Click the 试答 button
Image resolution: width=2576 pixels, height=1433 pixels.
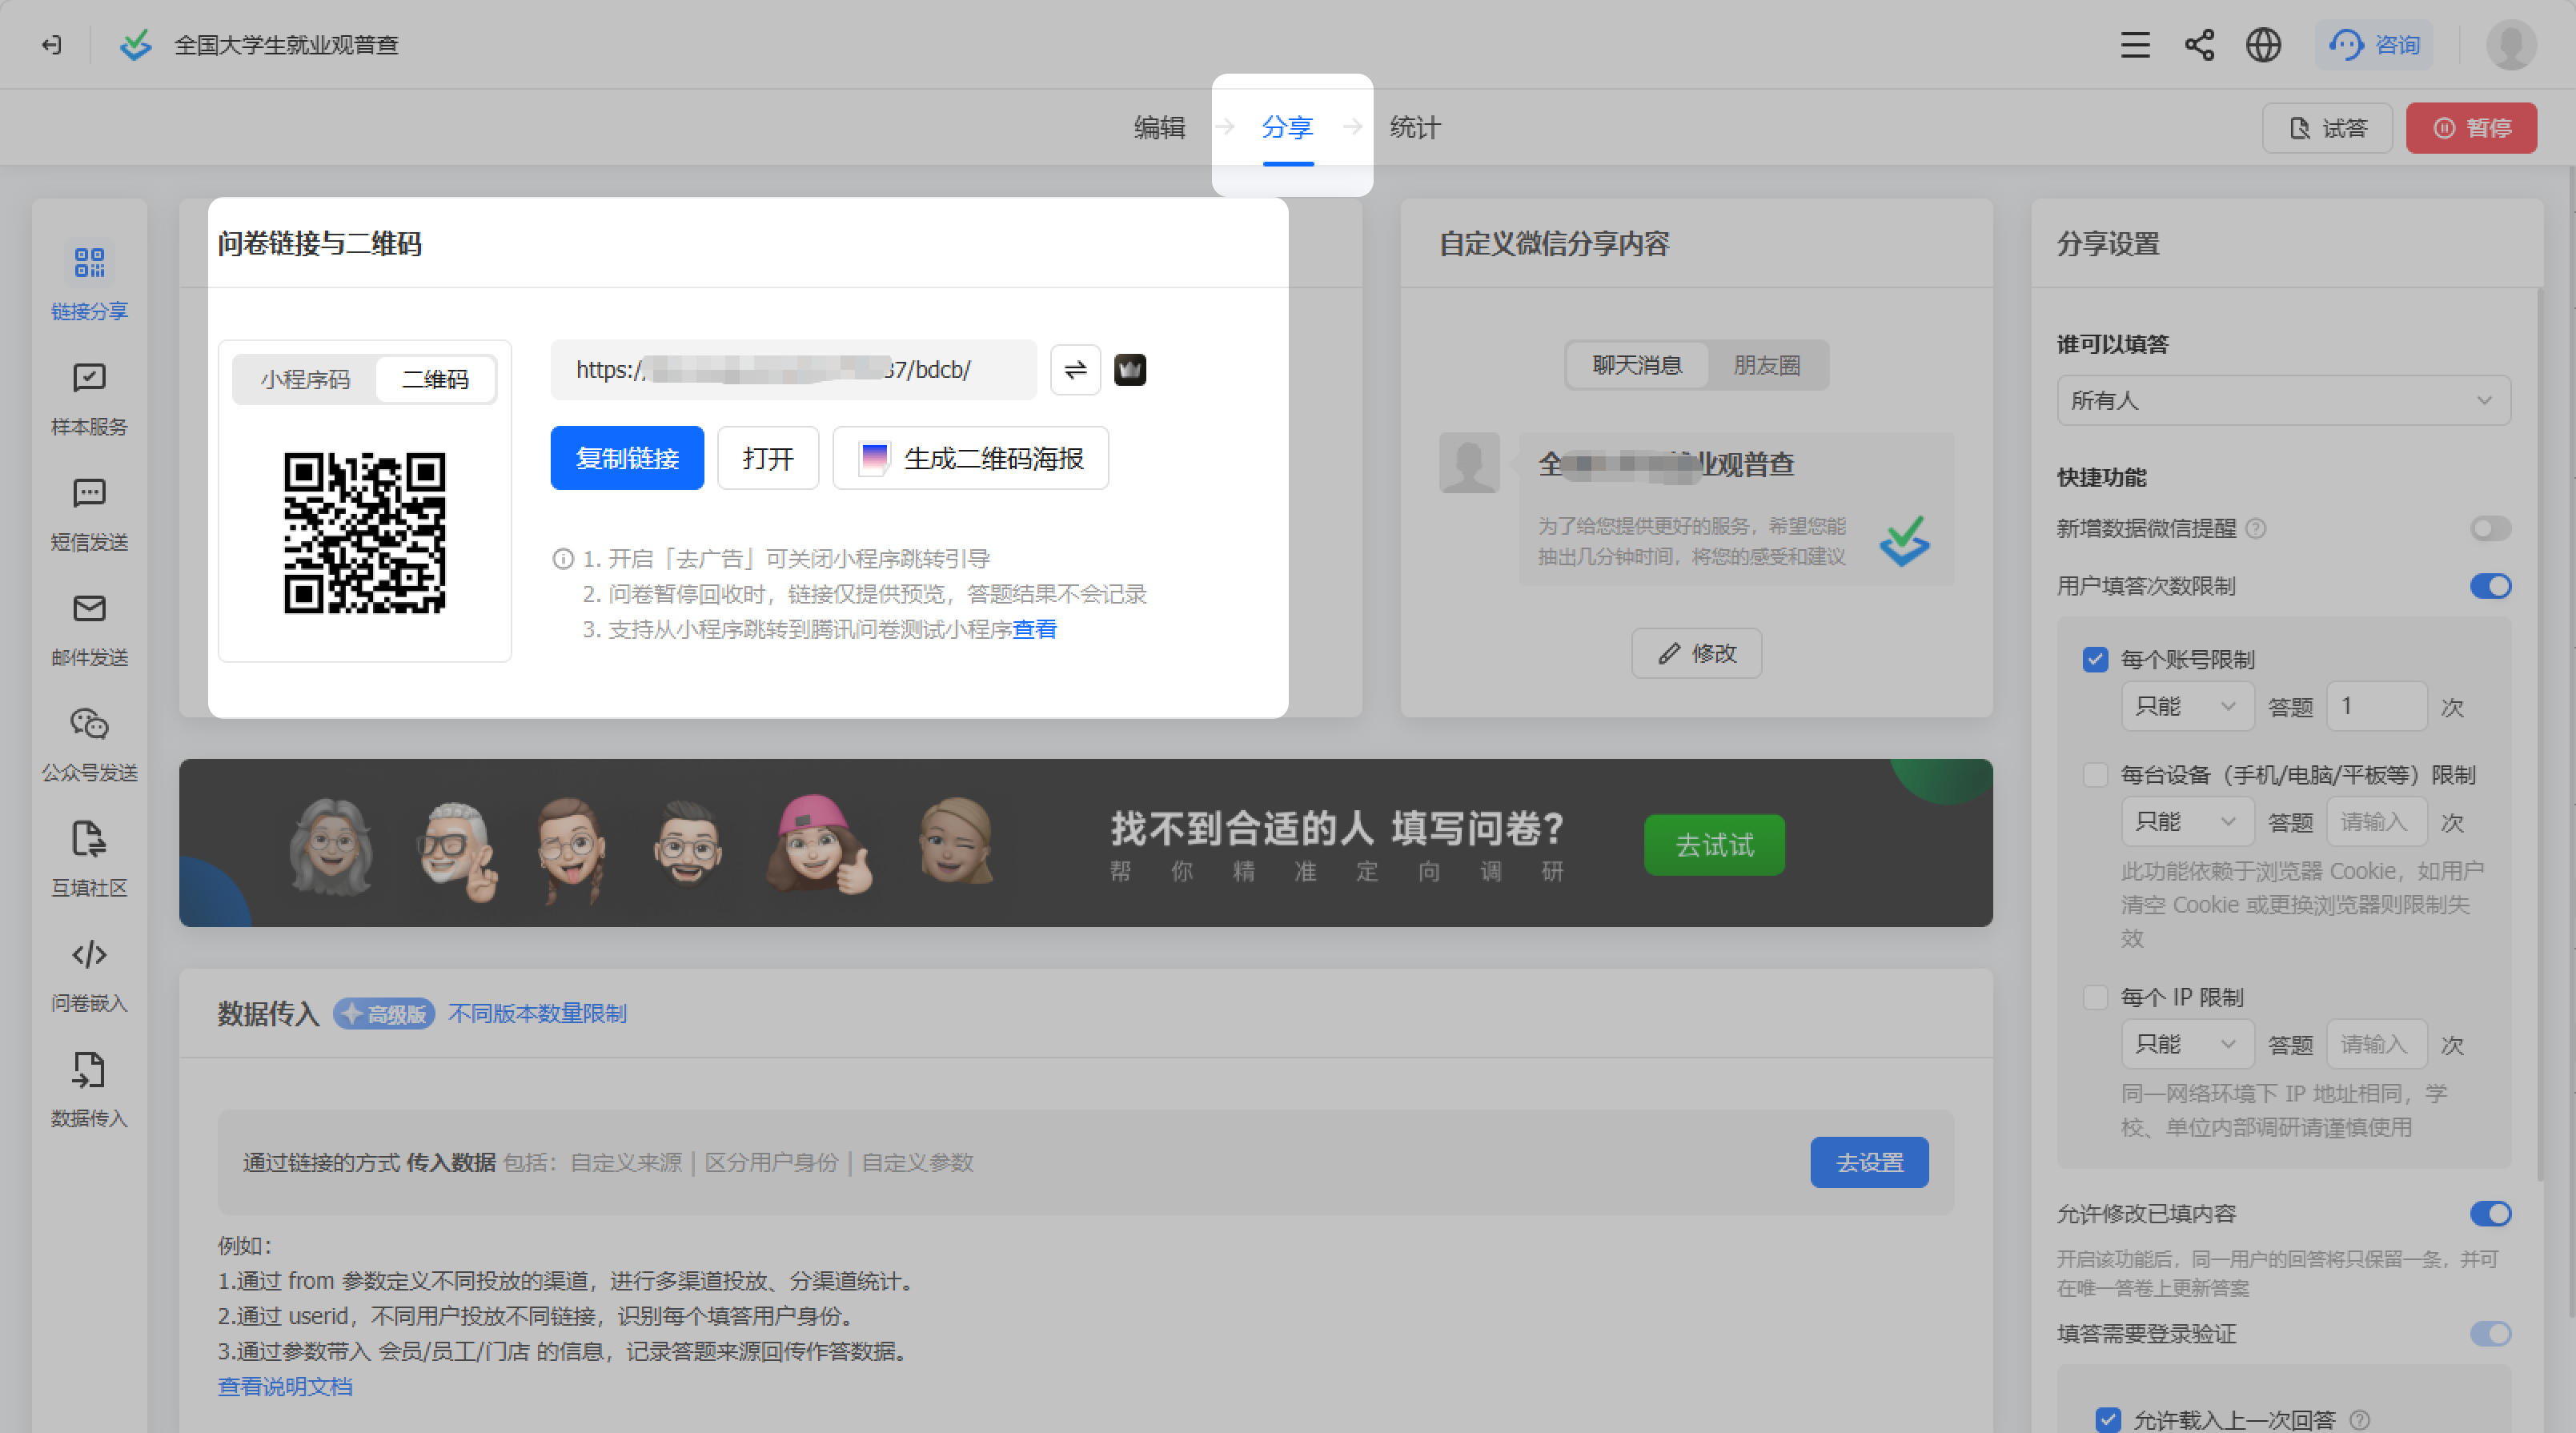[x=2327, y=128]
